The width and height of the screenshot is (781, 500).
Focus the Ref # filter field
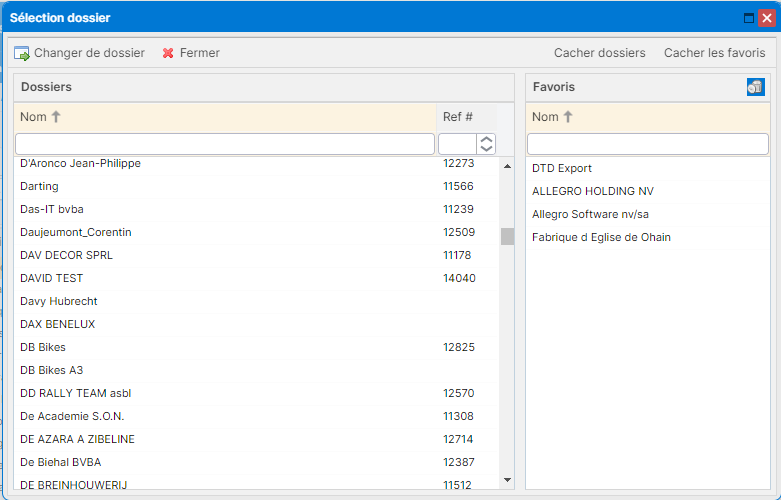457,144
